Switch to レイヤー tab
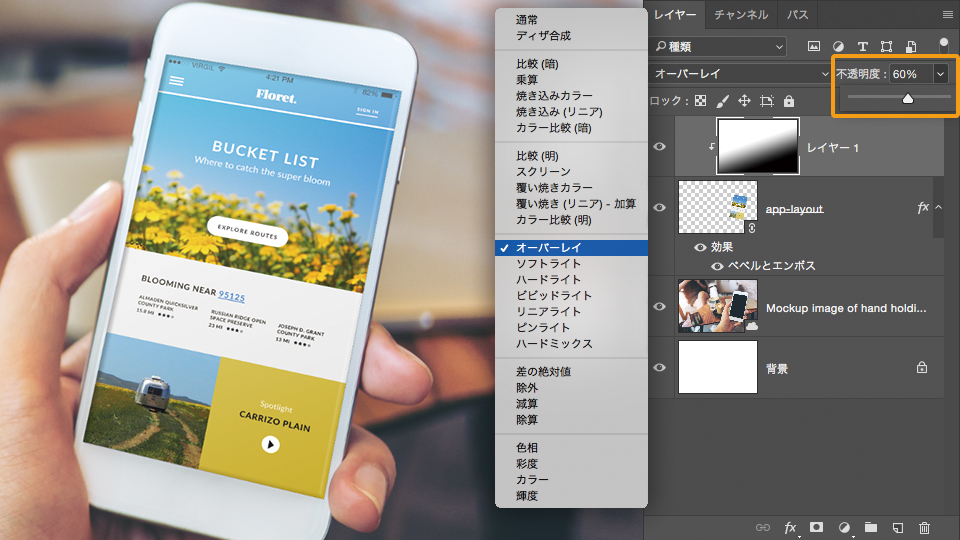This screenshot has width=960, height=540. click(x=675, y=14)
